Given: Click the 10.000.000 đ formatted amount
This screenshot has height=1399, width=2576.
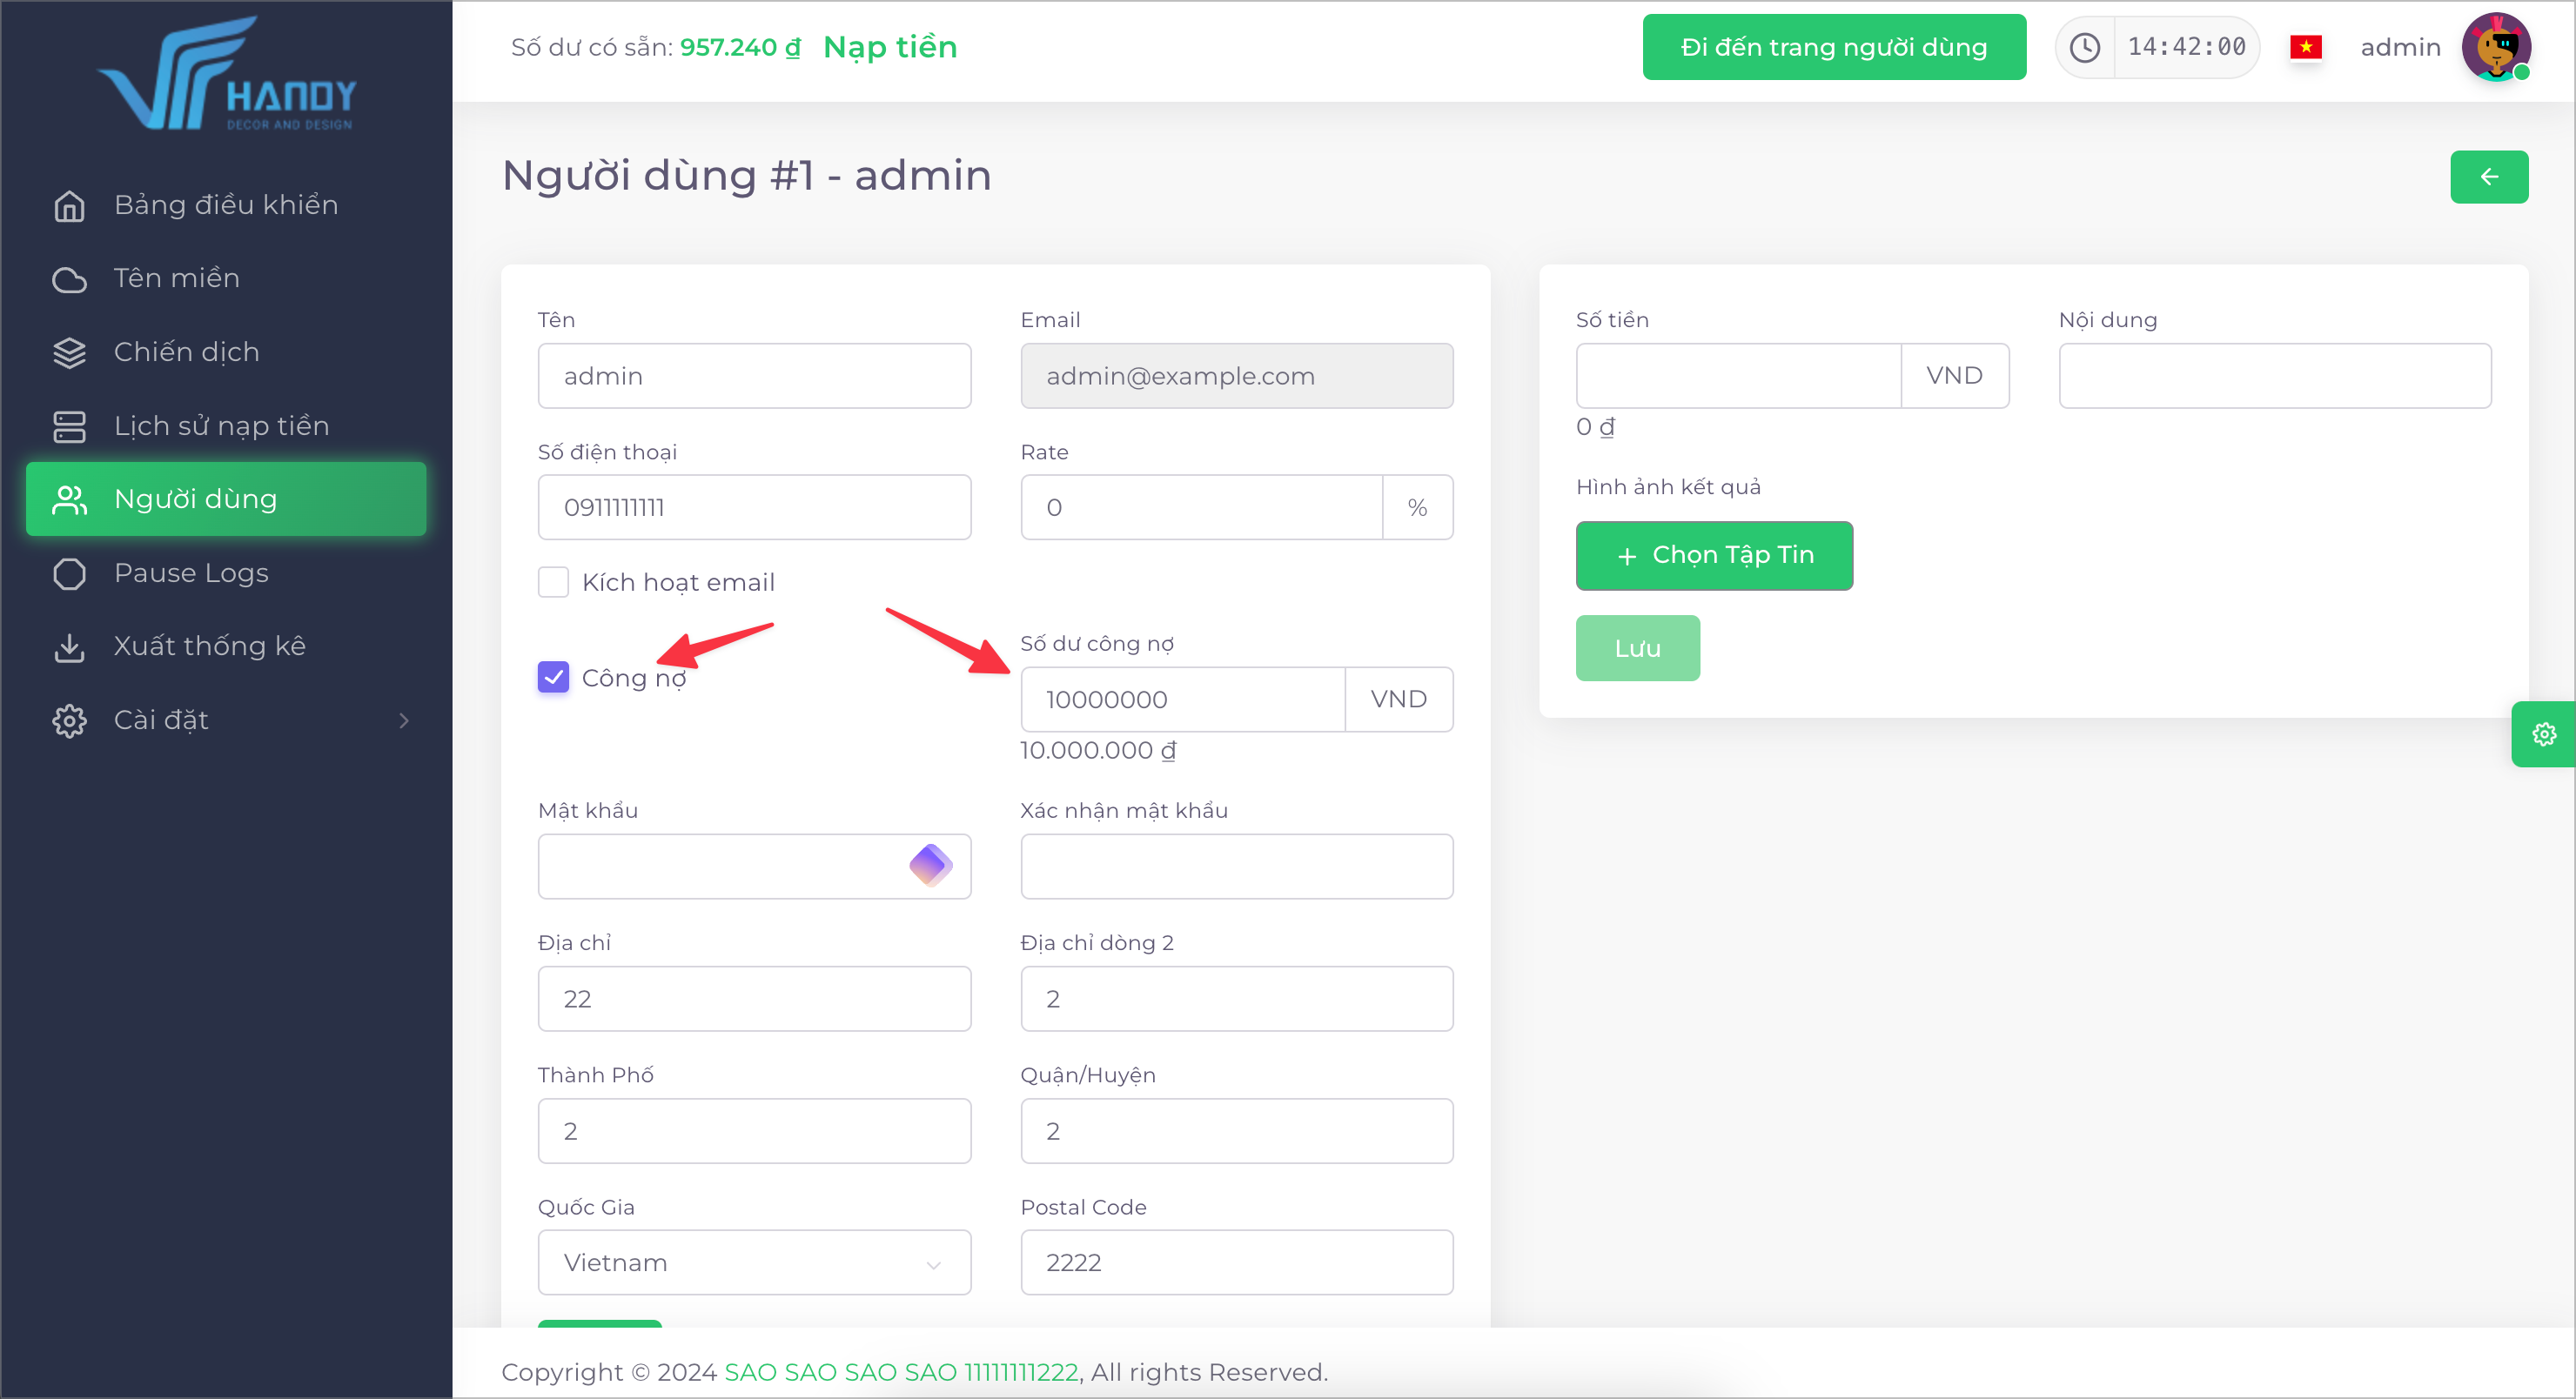Looking at the screenshot, I should pyautogui.click(x=1098, y=750).
